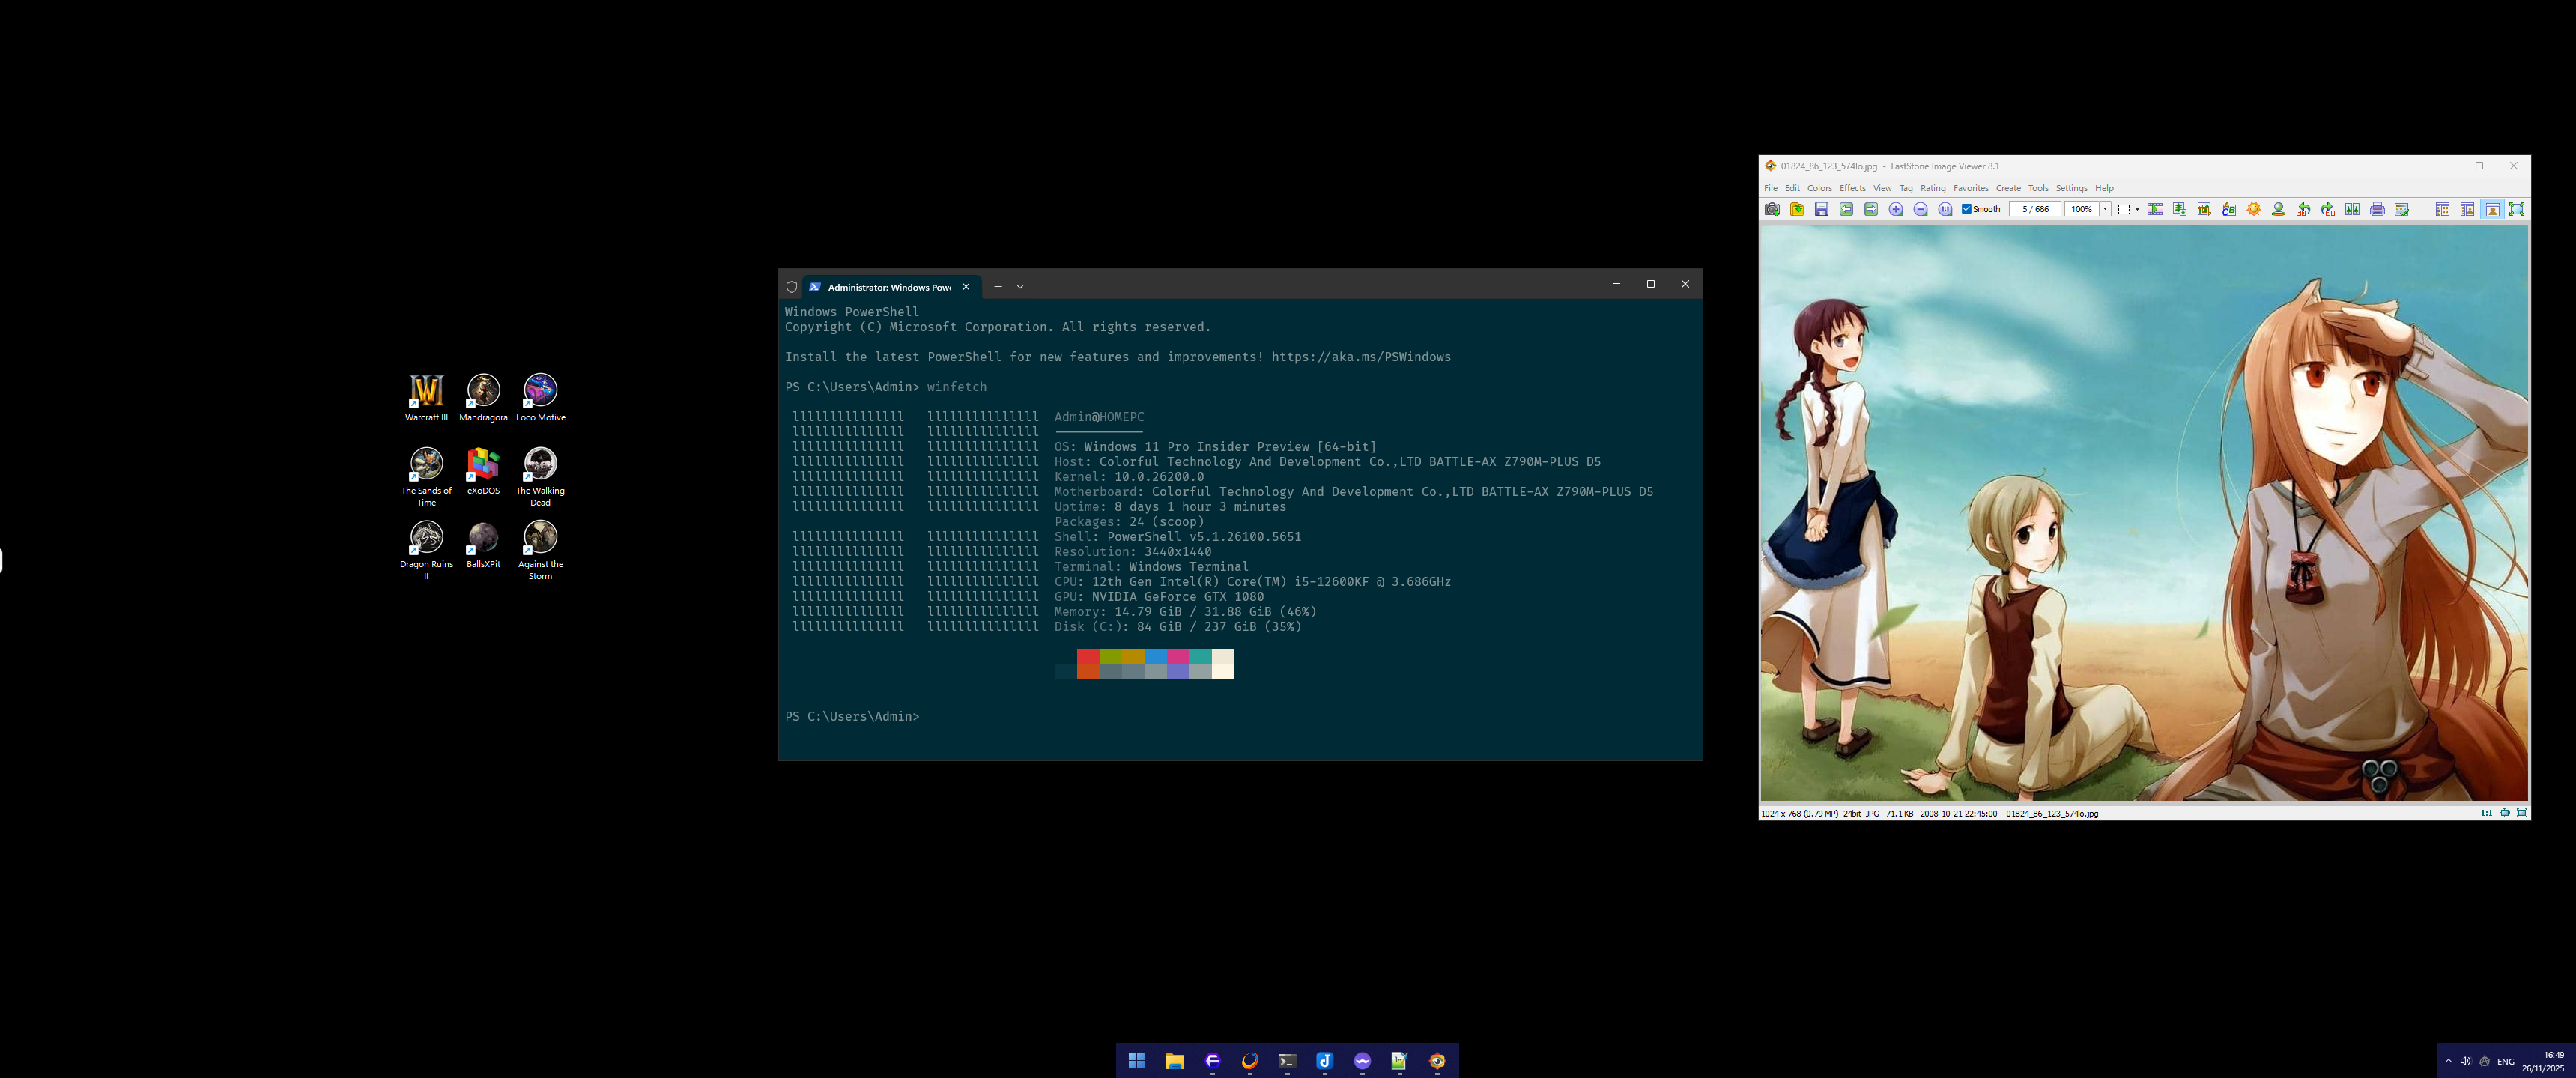Open the Favorites menu

coord(1970,188)
